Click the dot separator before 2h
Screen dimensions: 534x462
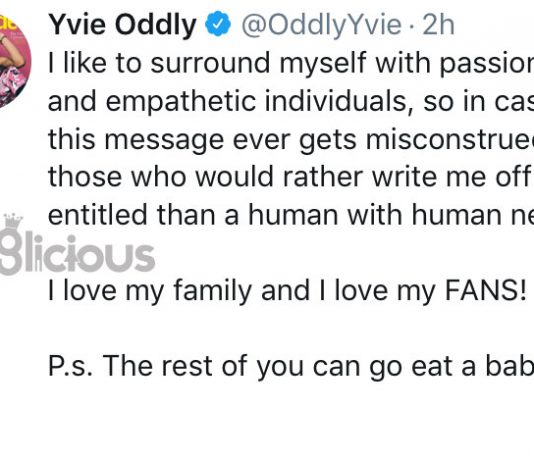412,26
